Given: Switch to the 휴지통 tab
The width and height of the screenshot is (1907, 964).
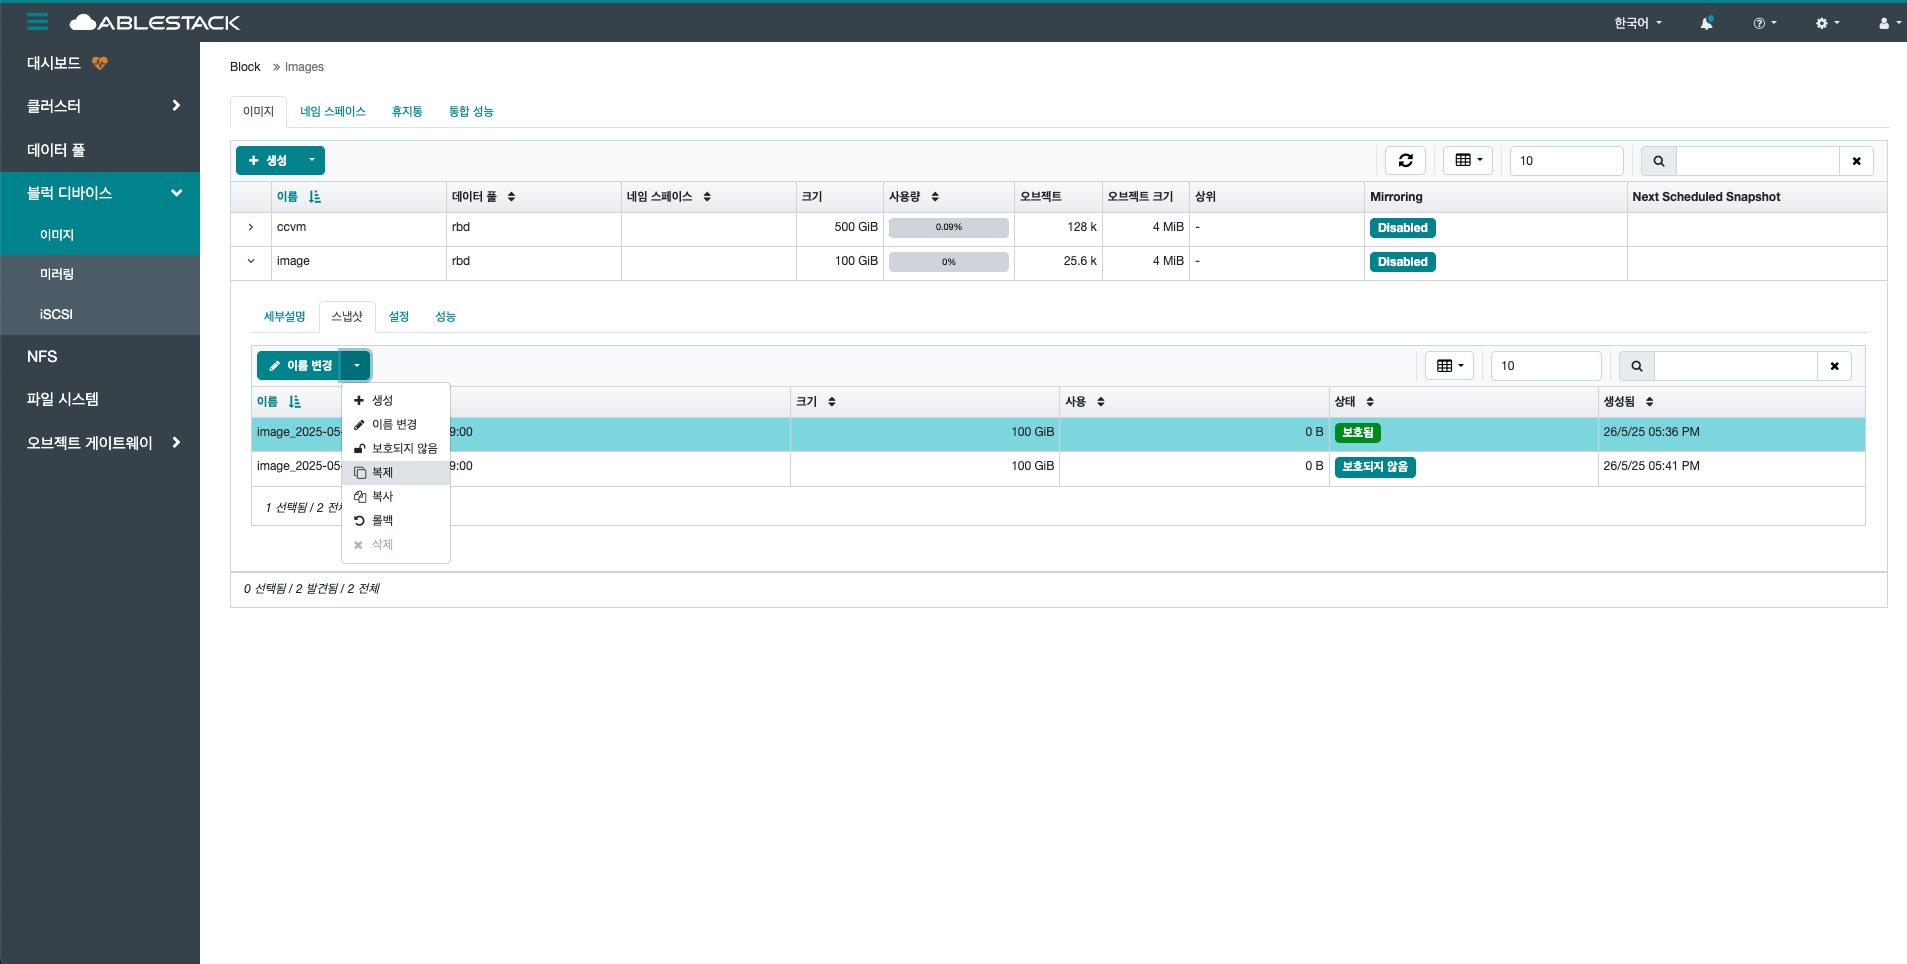Looking at the screenshot, I should pyautogui.click(x=406, y=111).
